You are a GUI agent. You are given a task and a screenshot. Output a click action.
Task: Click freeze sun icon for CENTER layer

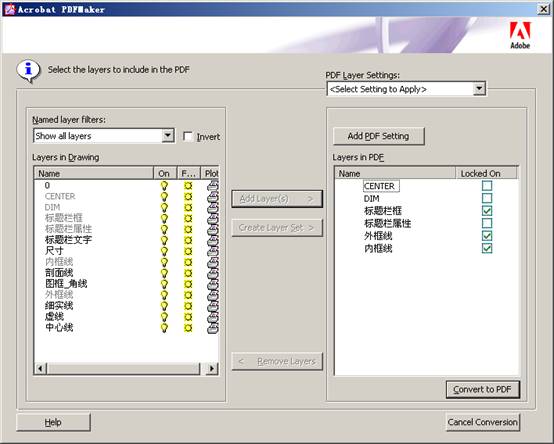188,196
